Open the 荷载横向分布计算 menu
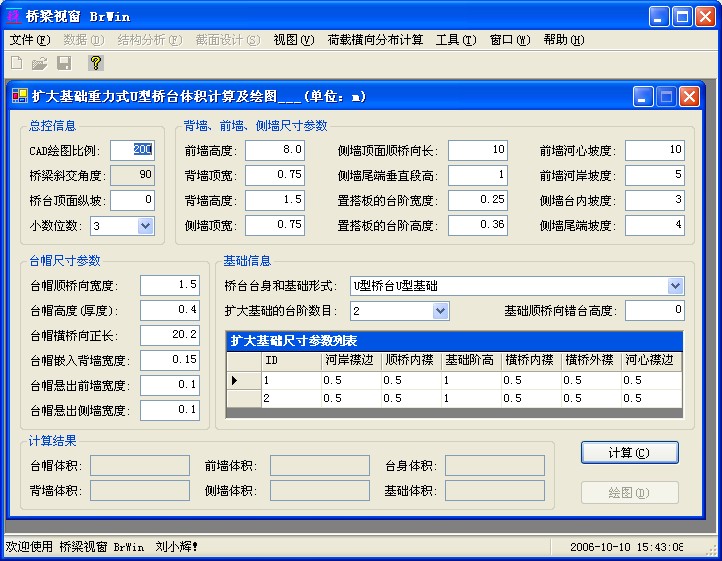Screen dimensions: 722x561 point(375,40)
